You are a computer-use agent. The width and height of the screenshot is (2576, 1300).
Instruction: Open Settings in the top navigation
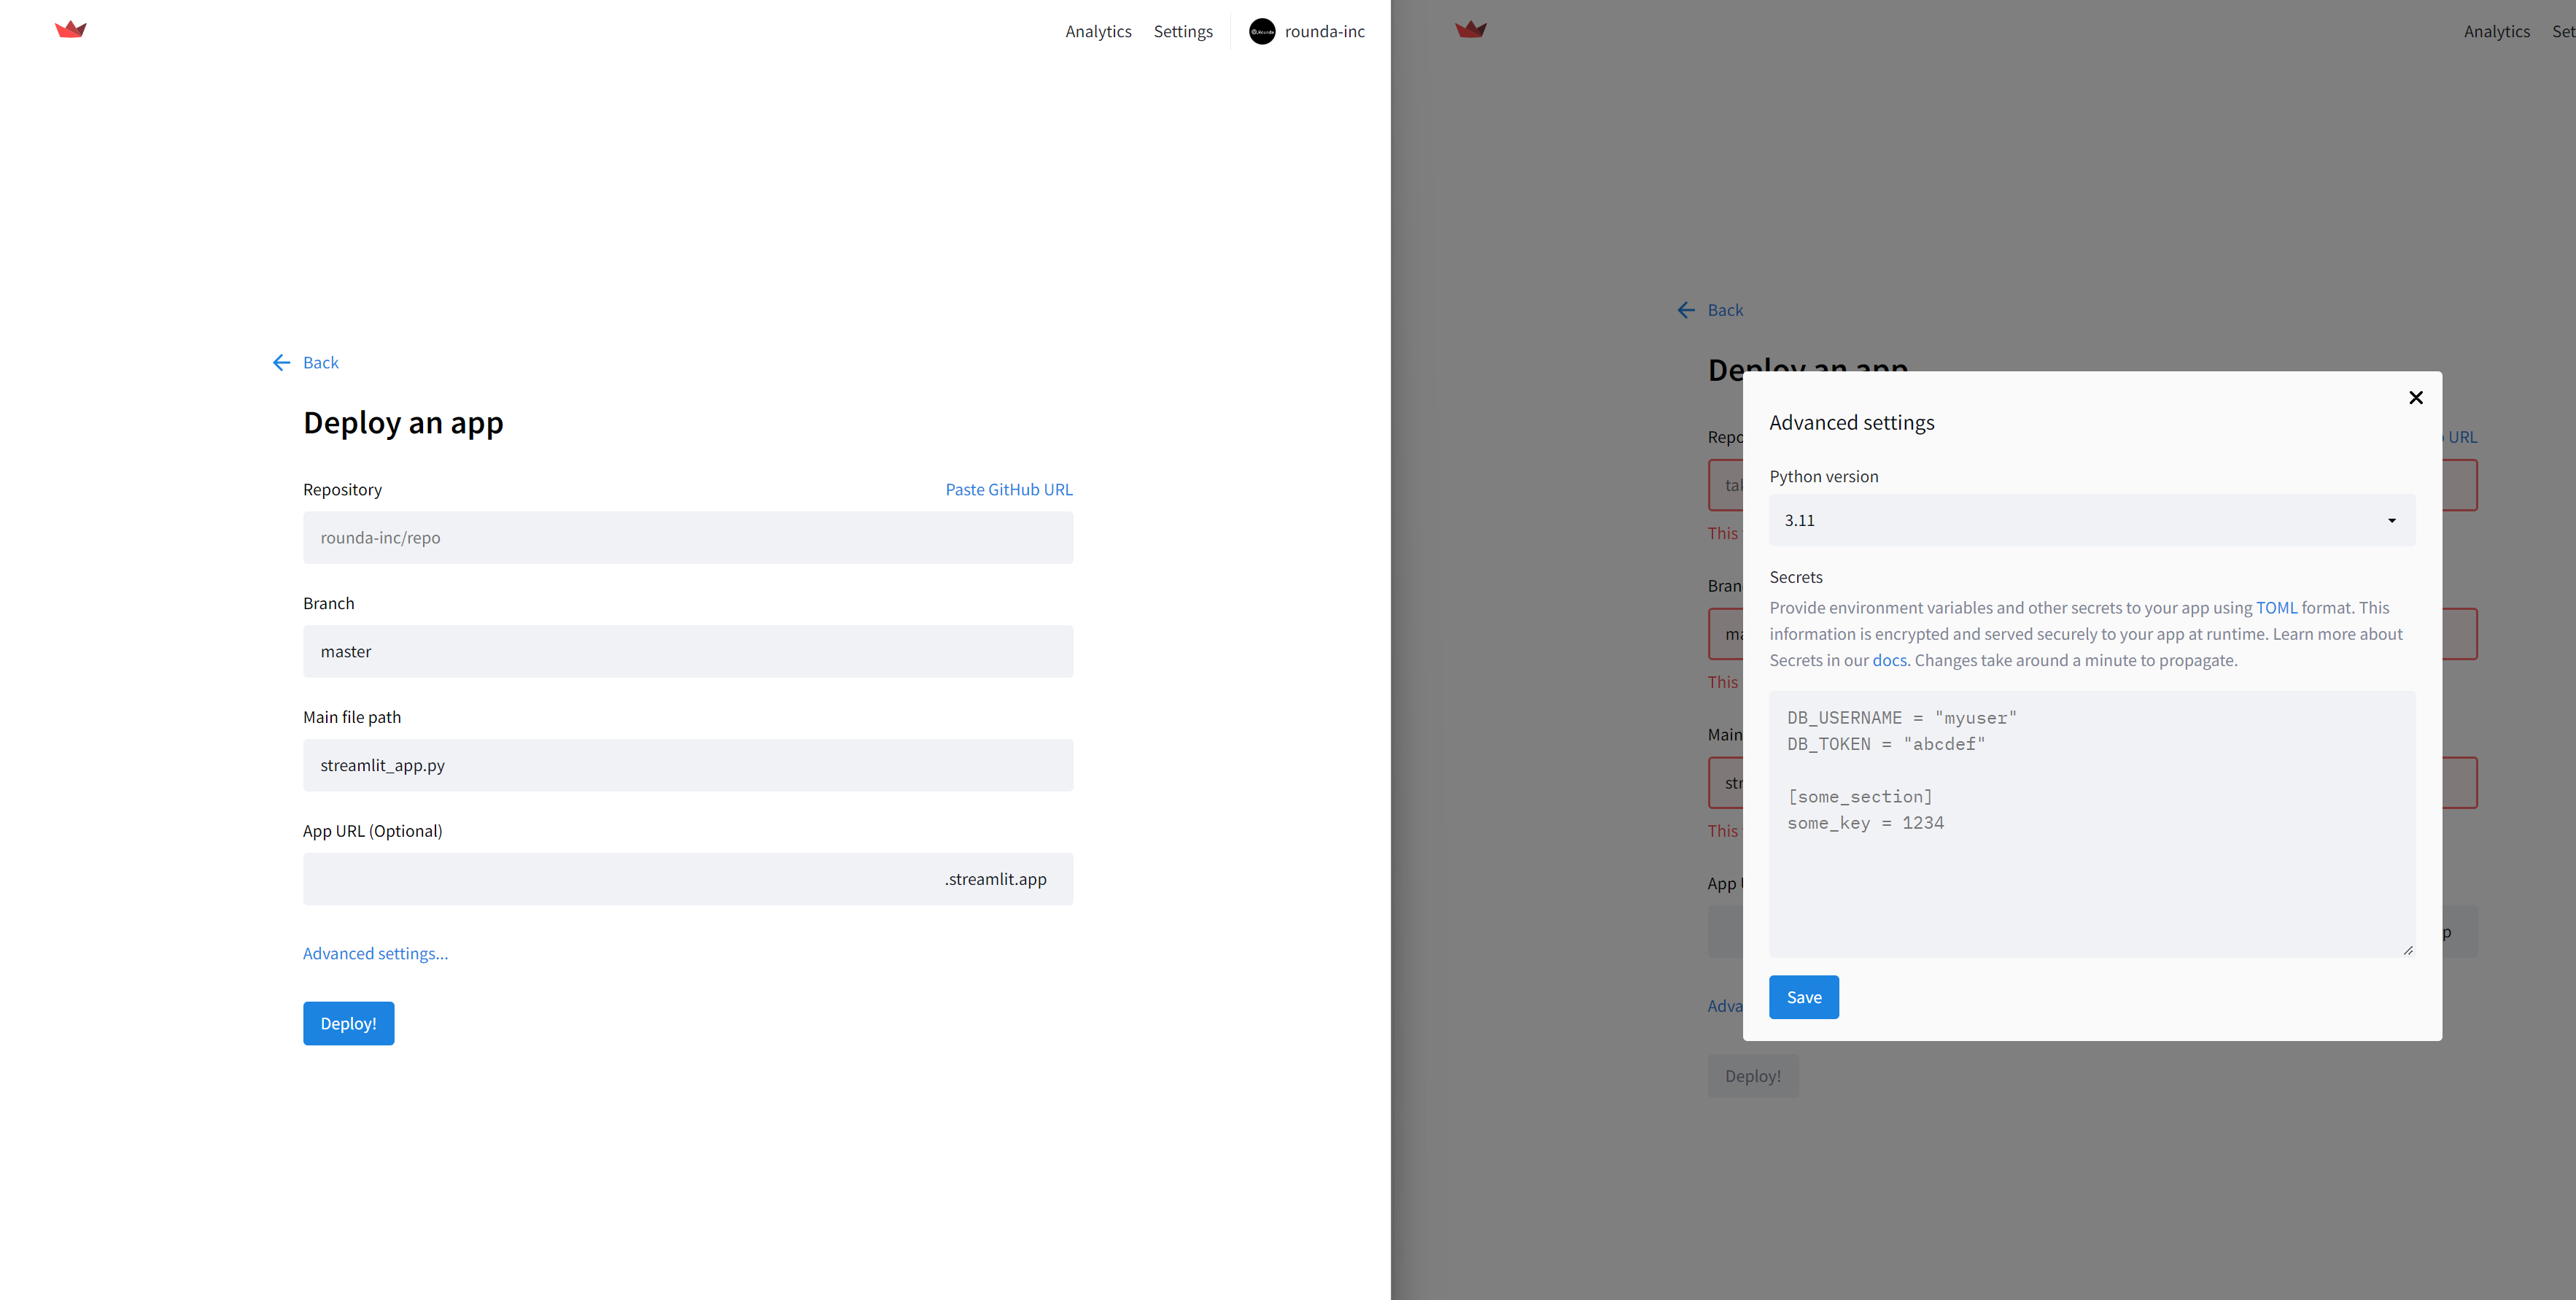click(1183, 32)
